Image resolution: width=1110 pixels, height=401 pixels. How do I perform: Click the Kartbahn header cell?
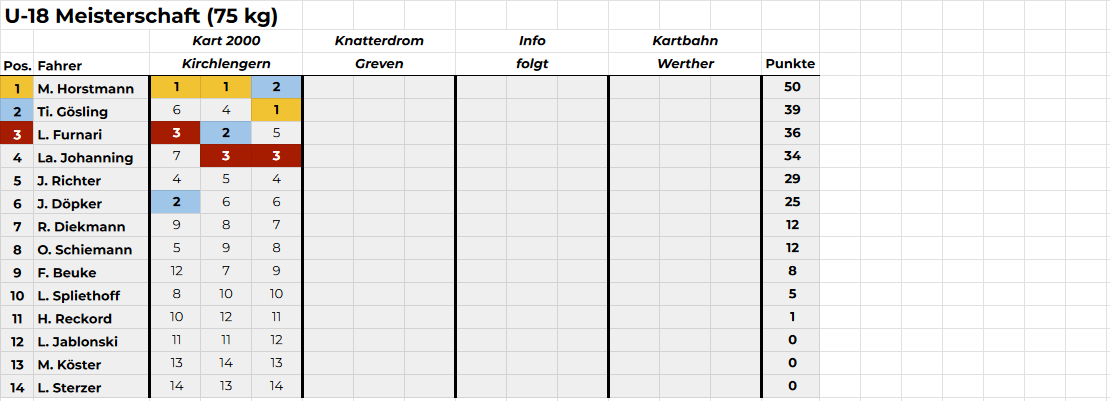[x=685, y=41]
